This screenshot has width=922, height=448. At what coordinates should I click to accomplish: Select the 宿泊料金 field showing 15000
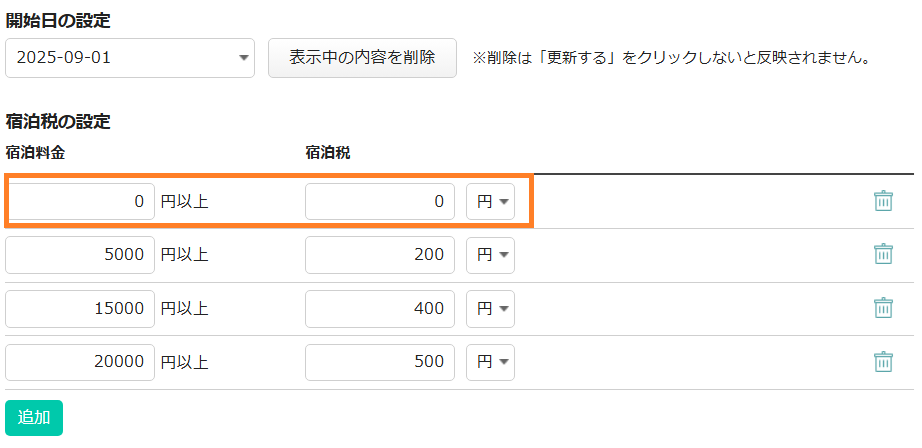pyautogui.click(x=80, y=309)
